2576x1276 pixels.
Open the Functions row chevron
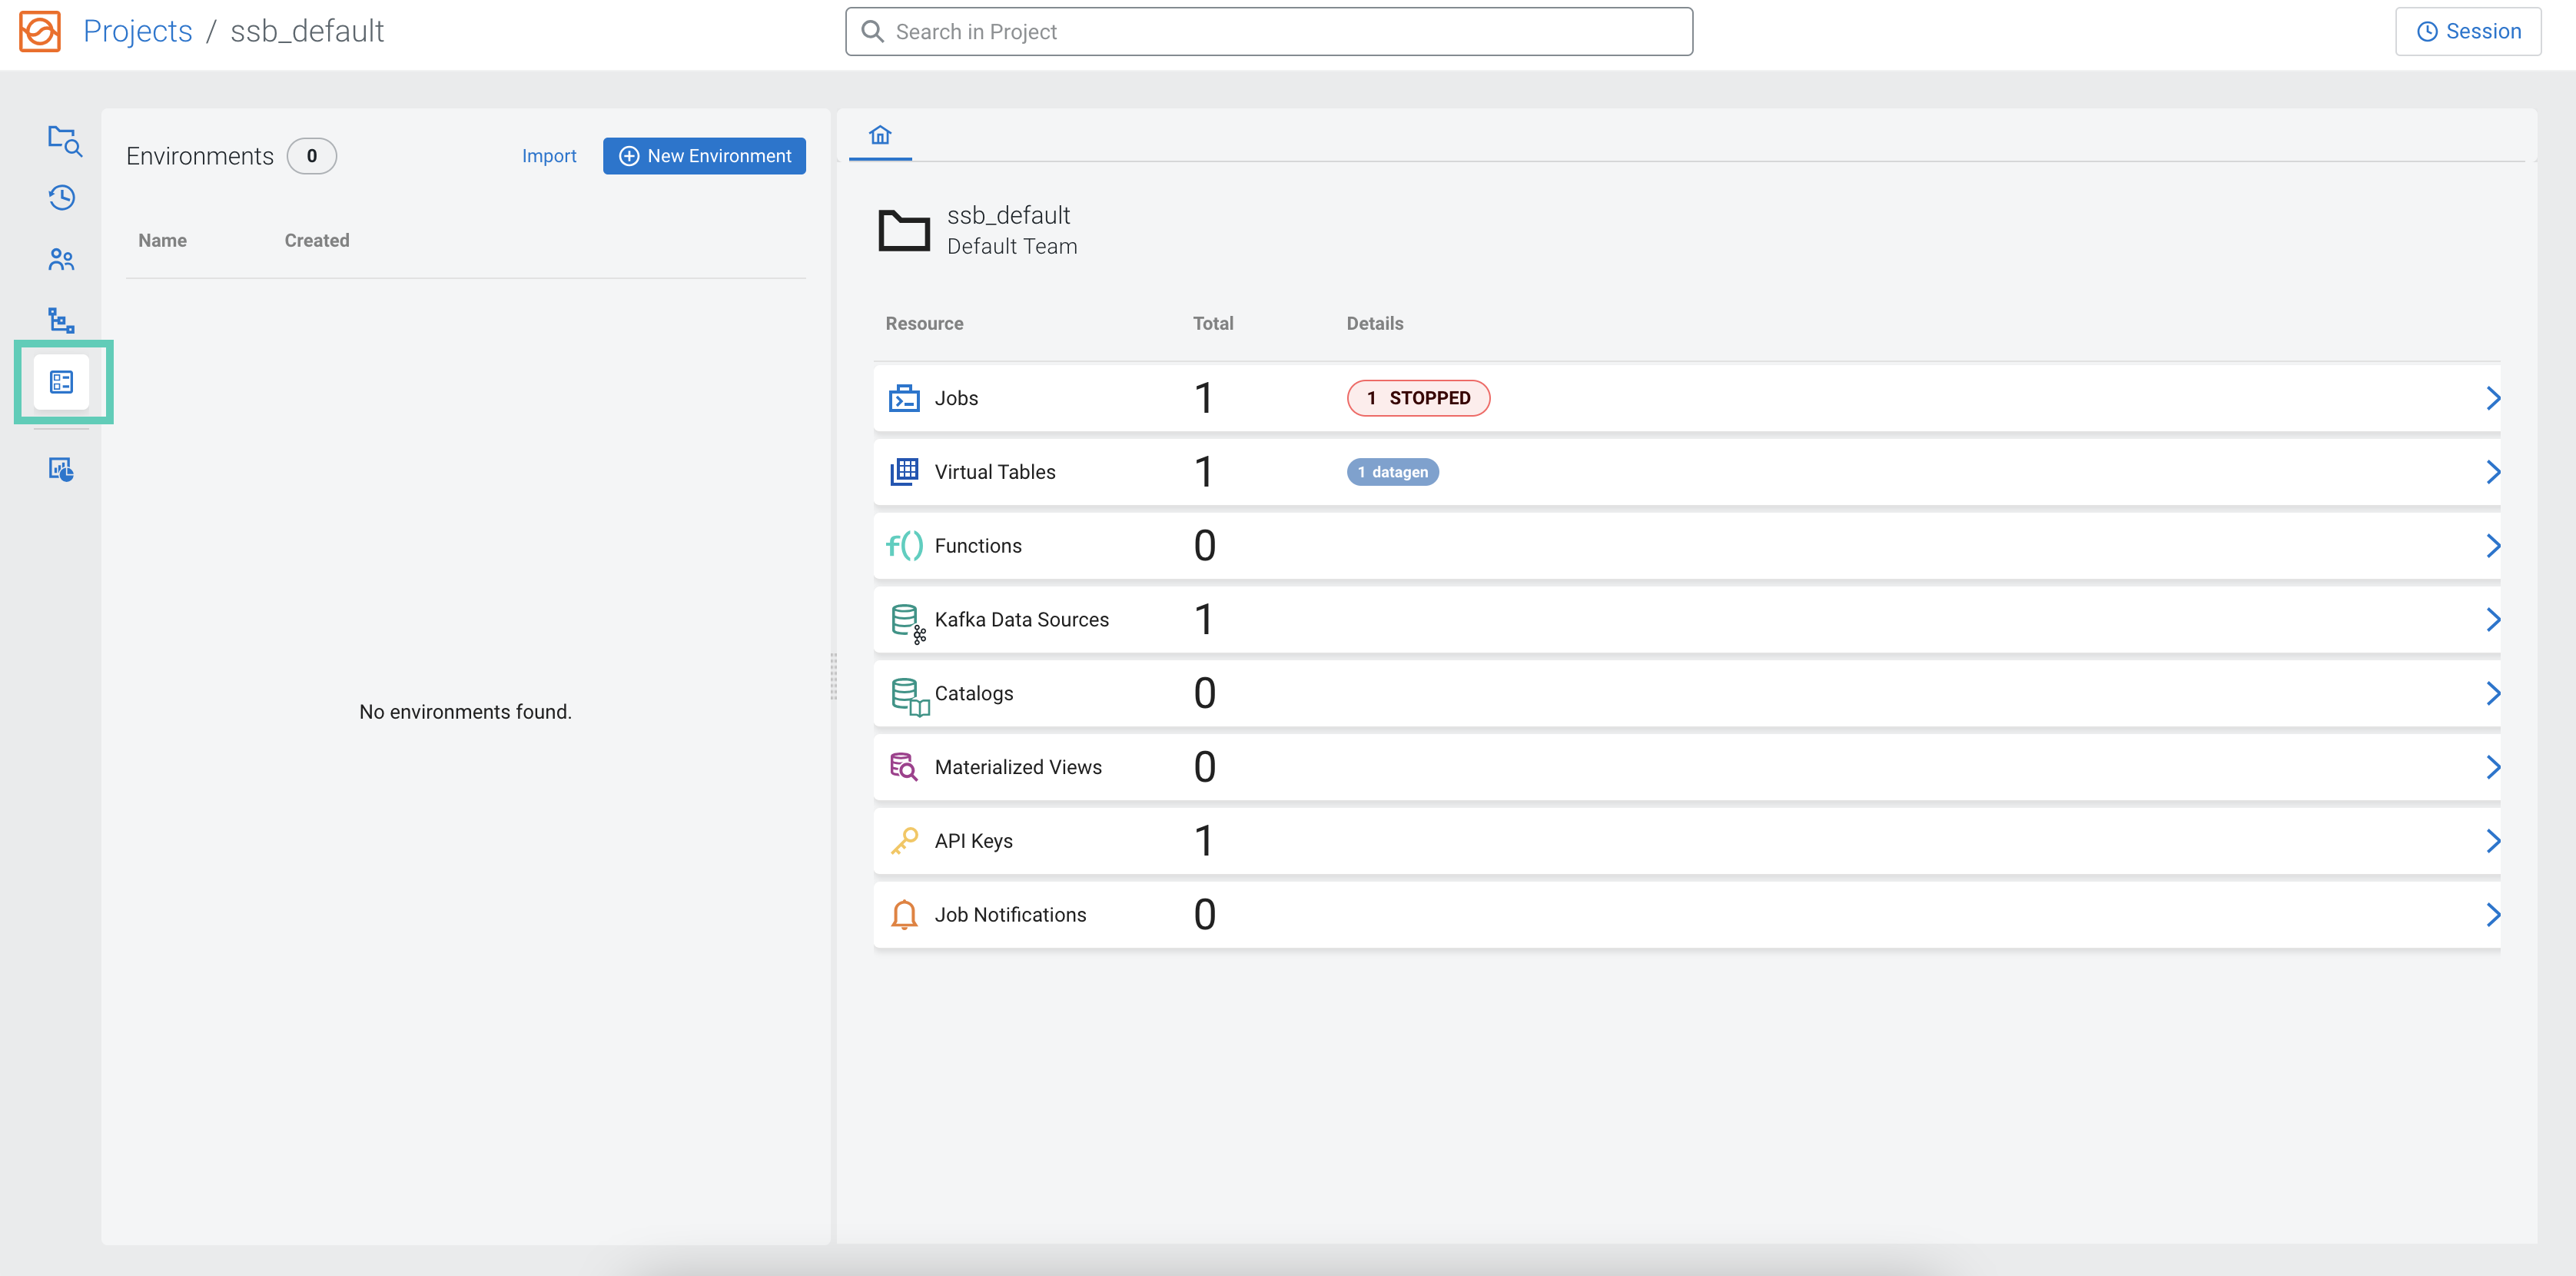(2492, 546)
